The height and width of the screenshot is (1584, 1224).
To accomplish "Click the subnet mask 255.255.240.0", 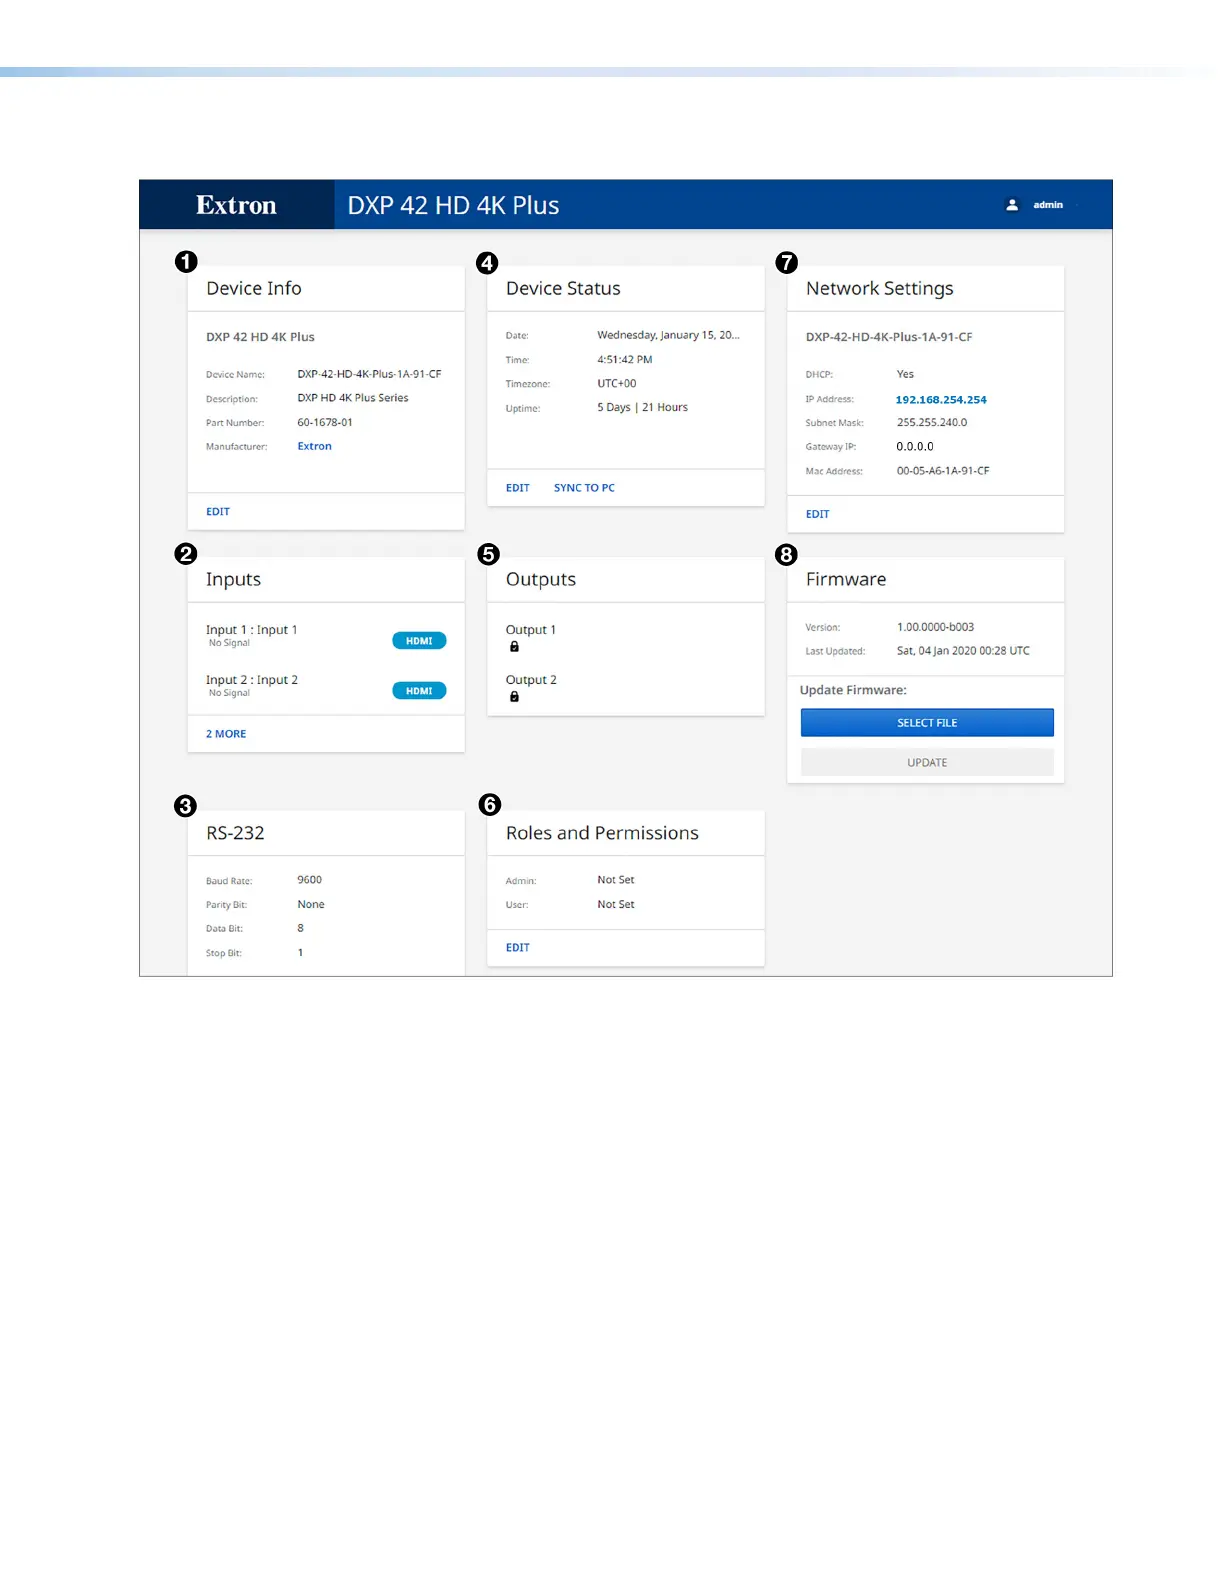I will (x=932, y=423).
